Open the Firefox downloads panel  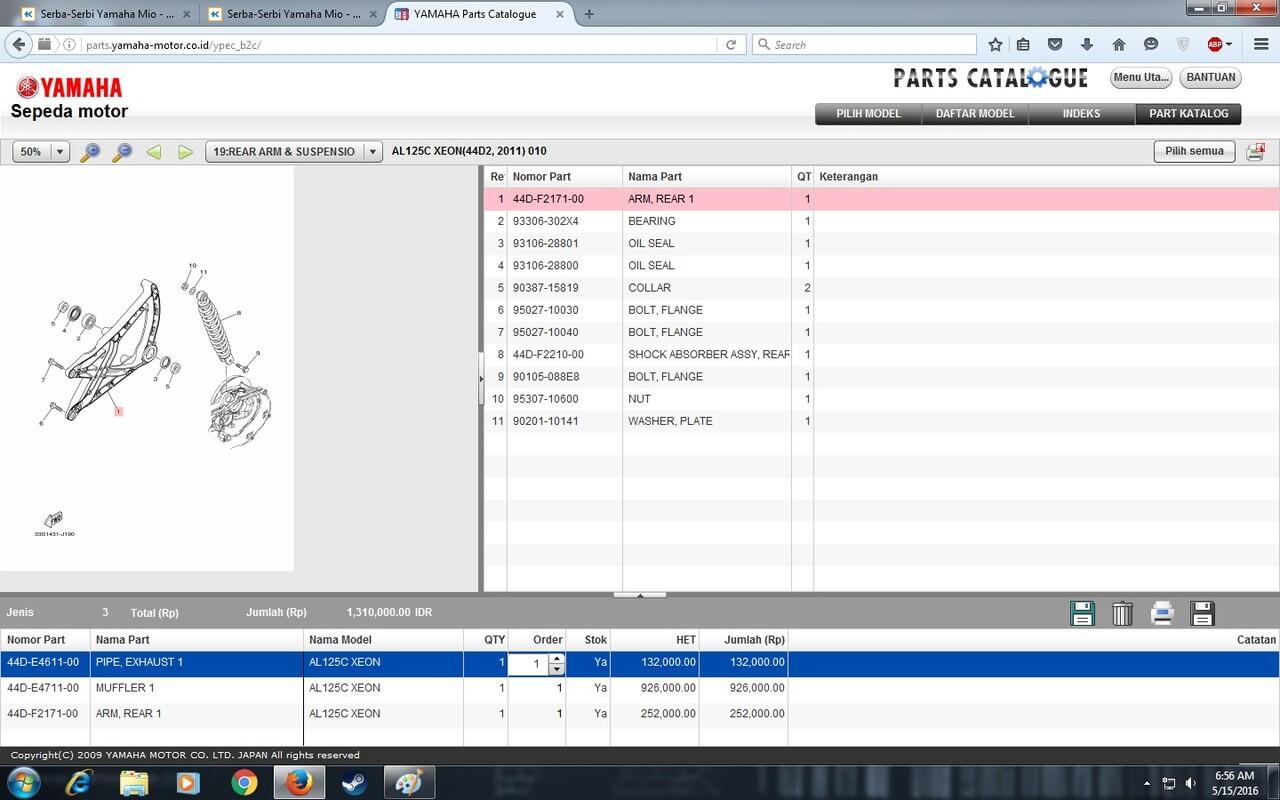point(1087,45)
